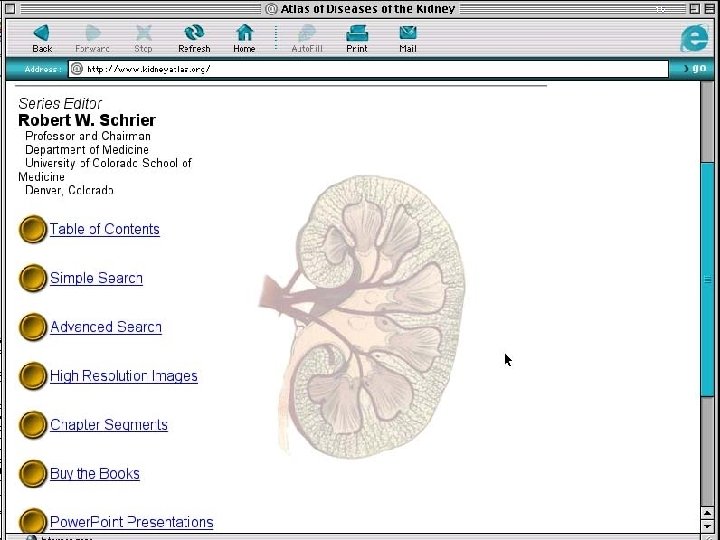720x540 pixels.
Task: Open the Chapter Segments link
Action: pos(109,425)
